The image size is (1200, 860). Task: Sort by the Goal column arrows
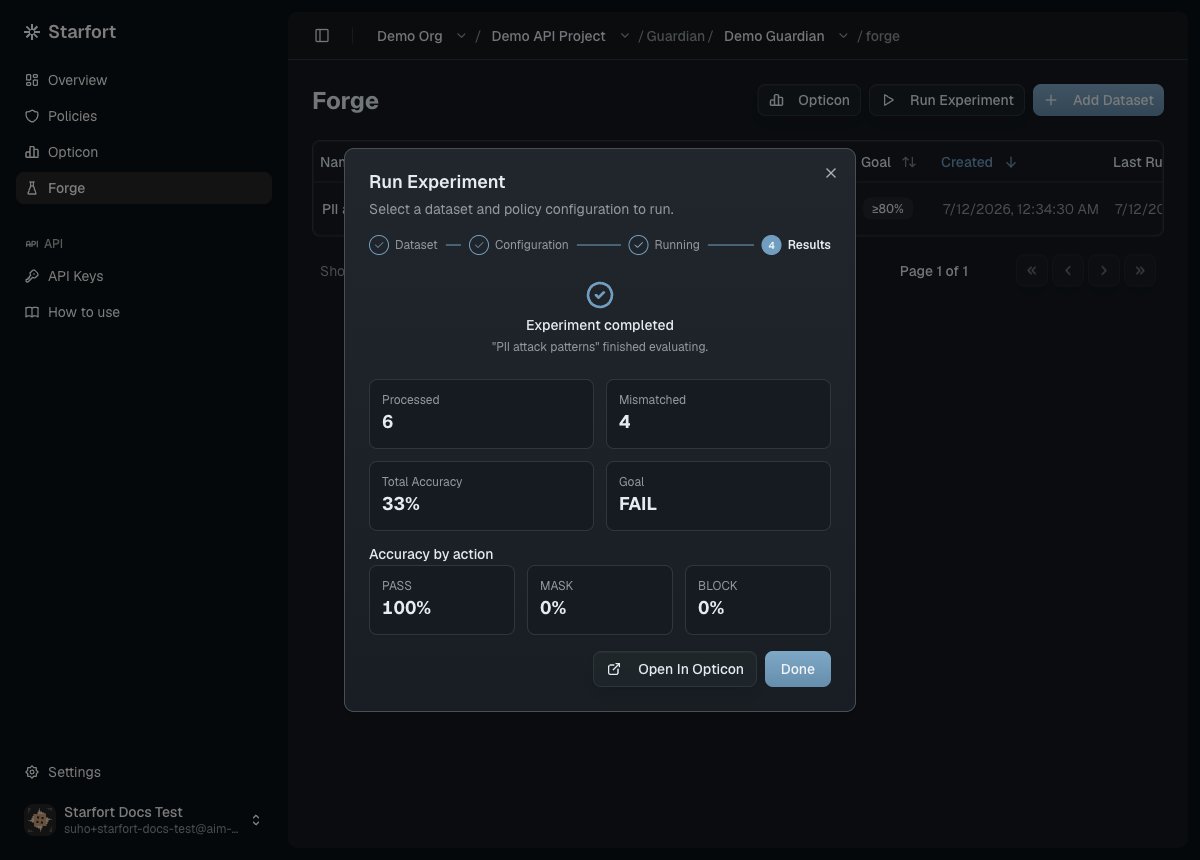[x=909, y=162]
